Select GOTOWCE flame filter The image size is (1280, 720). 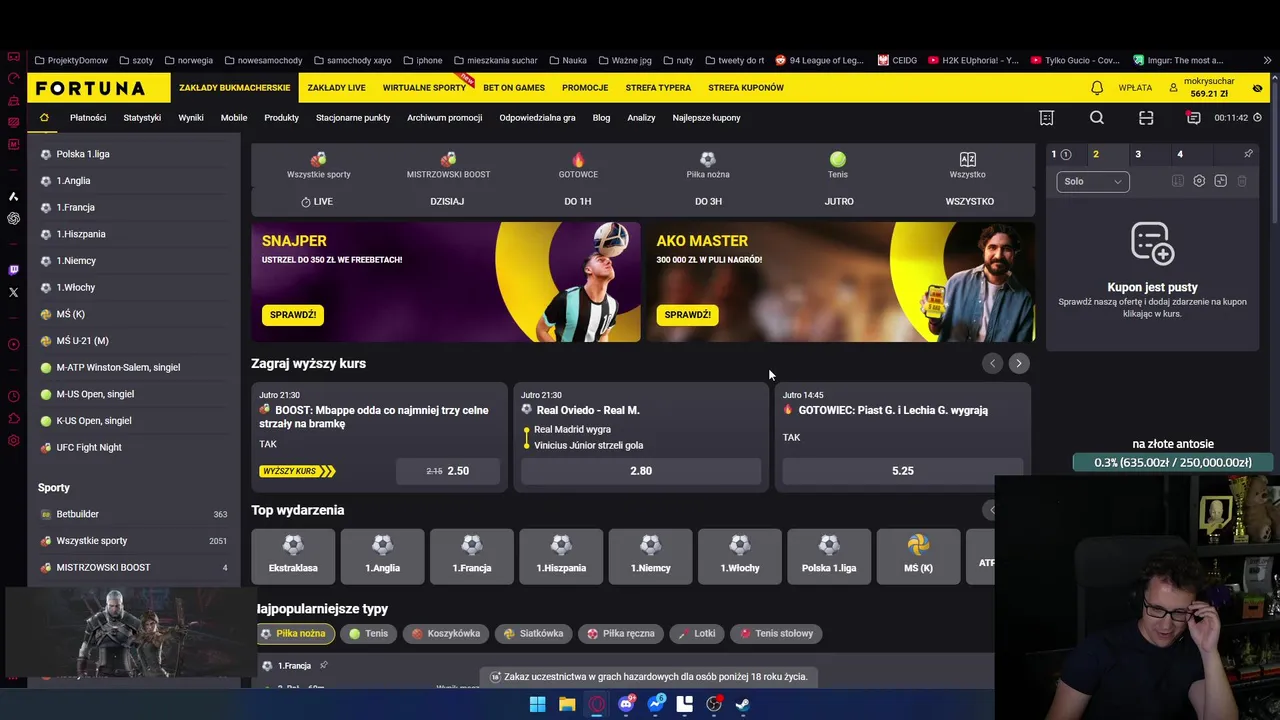coord(578,165)
